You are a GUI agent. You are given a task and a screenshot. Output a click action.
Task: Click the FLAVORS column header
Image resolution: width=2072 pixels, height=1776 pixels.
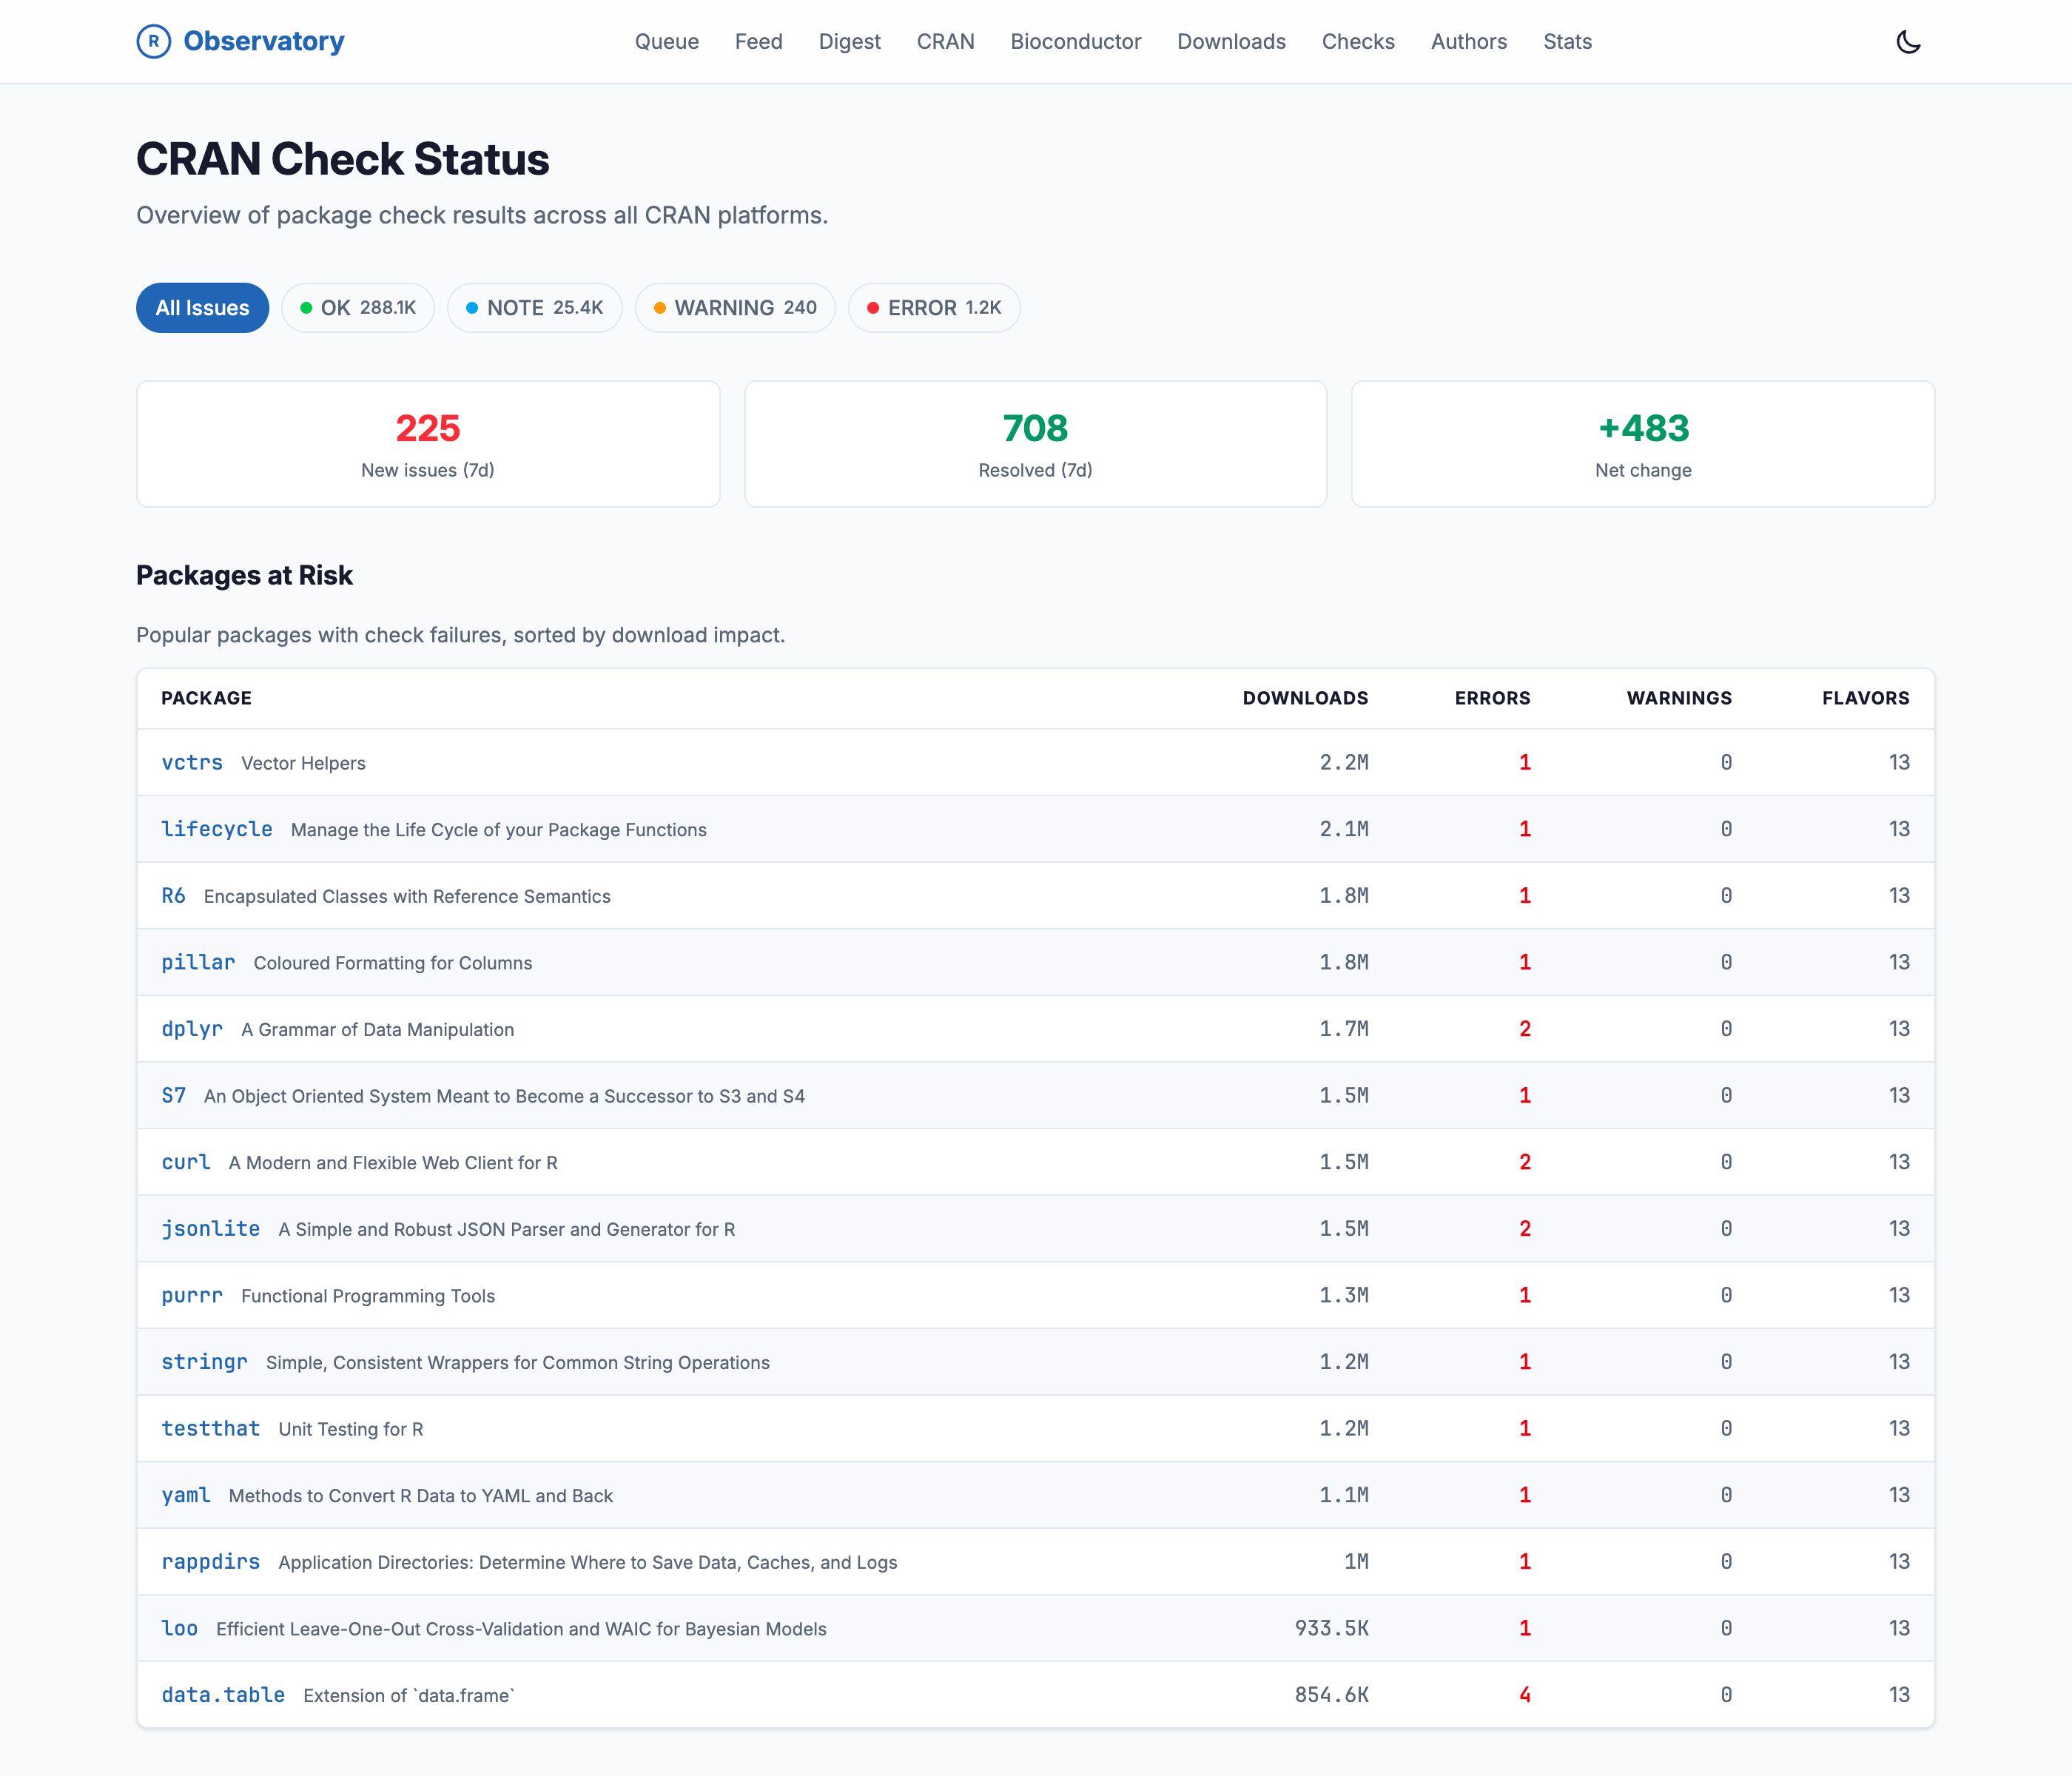(1865, 698)
